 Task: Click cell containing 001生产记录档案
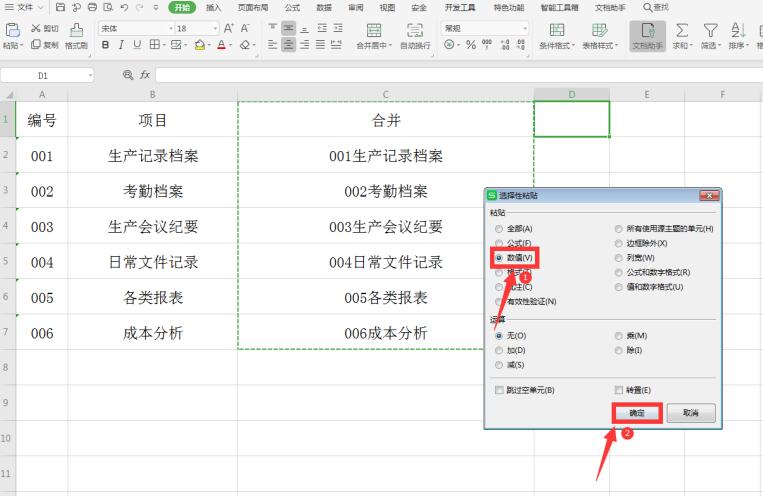point(385,156)
